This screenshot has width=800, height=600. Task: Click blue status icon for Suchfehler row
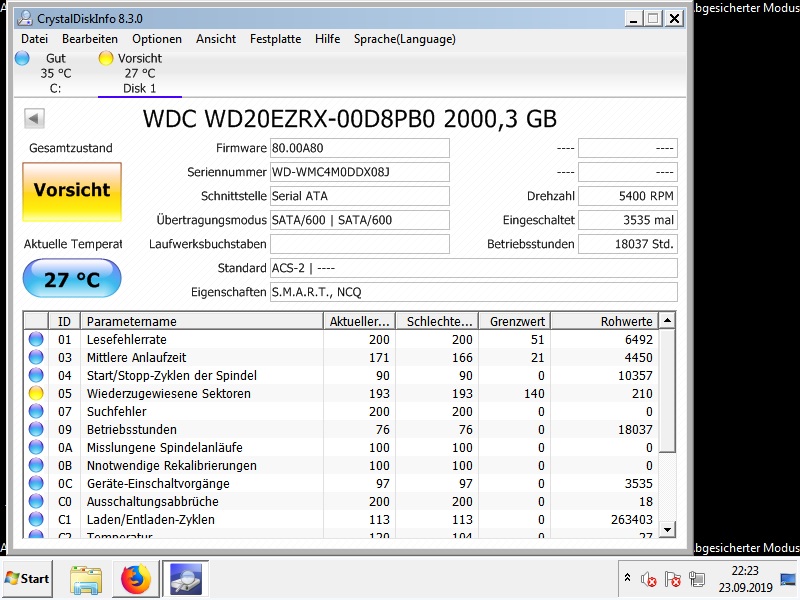(x=36, y=412)
